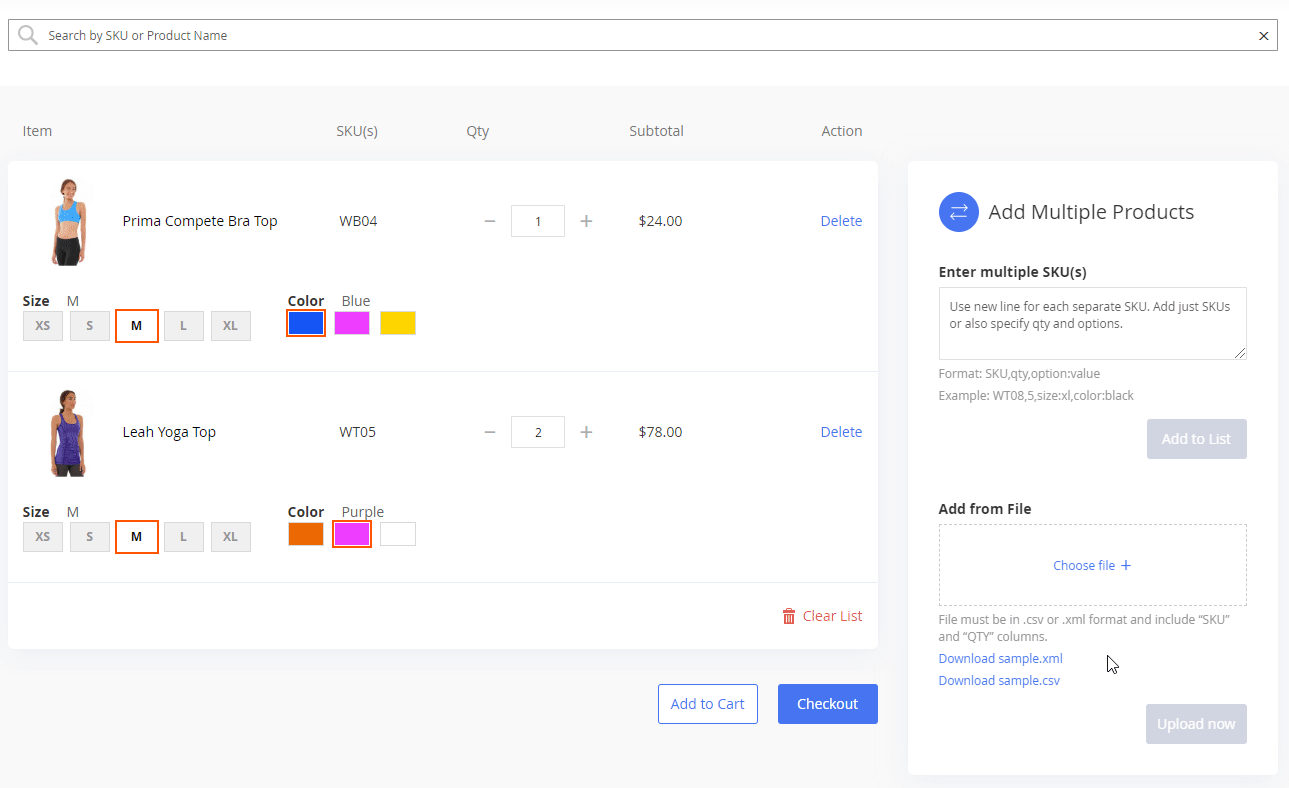Choose size L for Leah Yoga Top

coord(184,537)
